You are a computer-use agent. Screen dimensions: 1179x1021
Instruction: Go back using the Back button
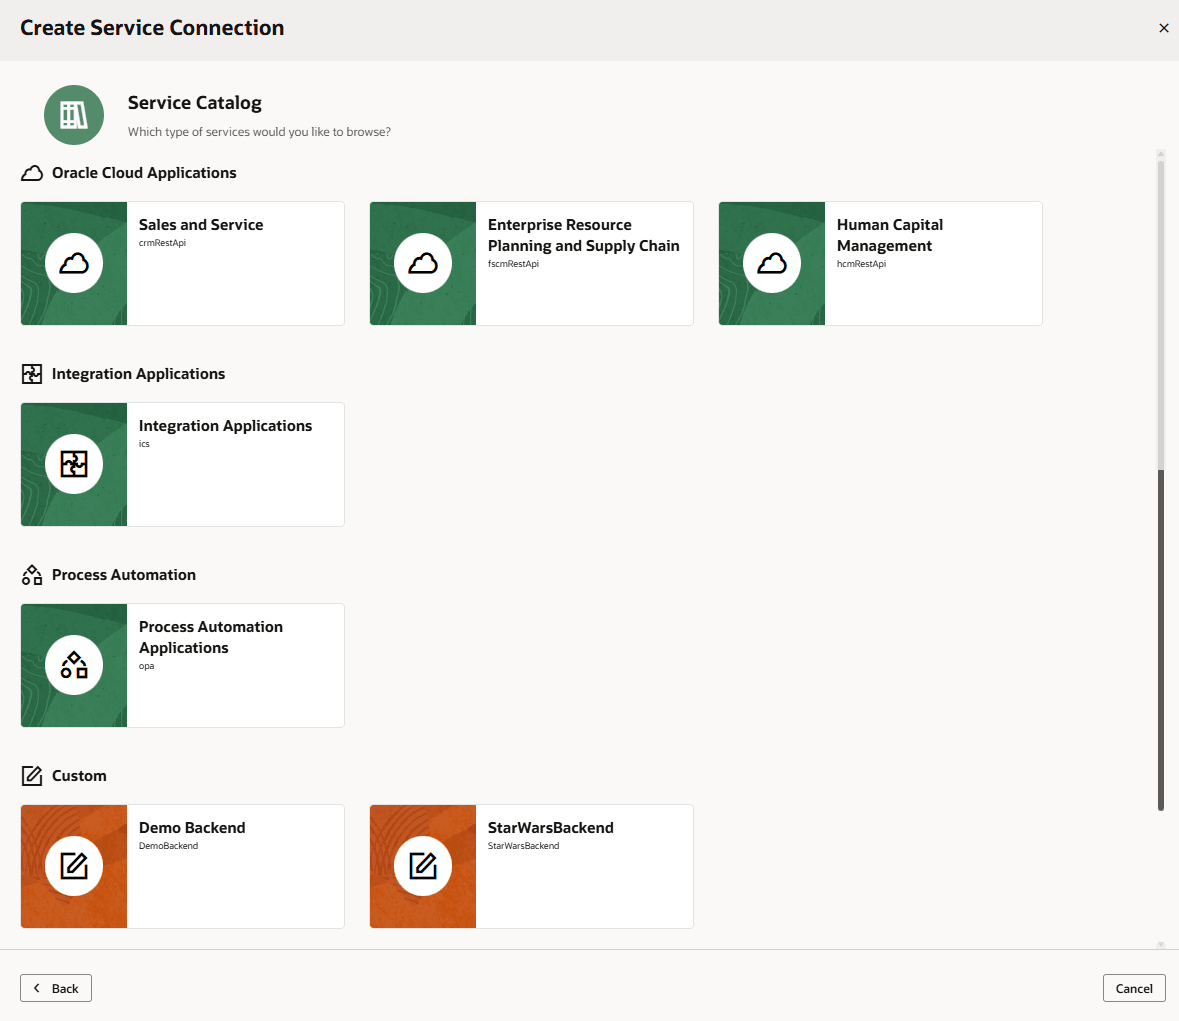pyautogui.click(x=55, y=988)
